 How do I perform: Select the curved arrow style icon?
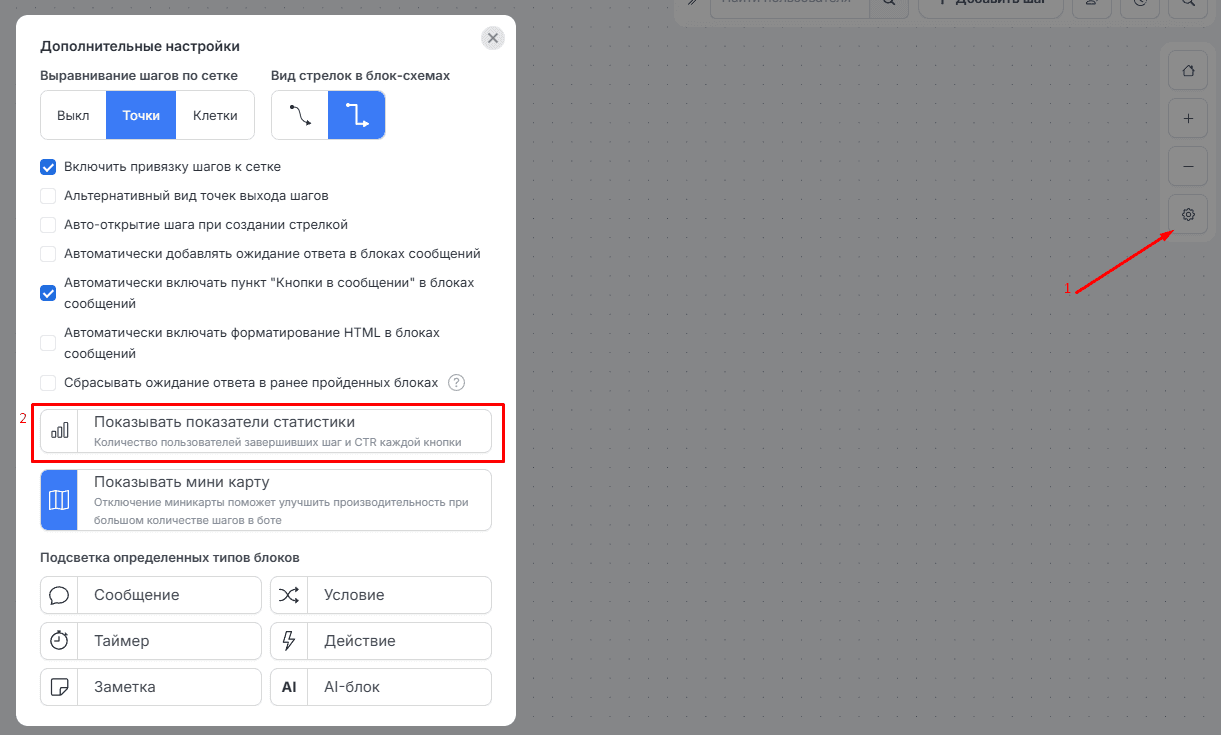[299, 115]
